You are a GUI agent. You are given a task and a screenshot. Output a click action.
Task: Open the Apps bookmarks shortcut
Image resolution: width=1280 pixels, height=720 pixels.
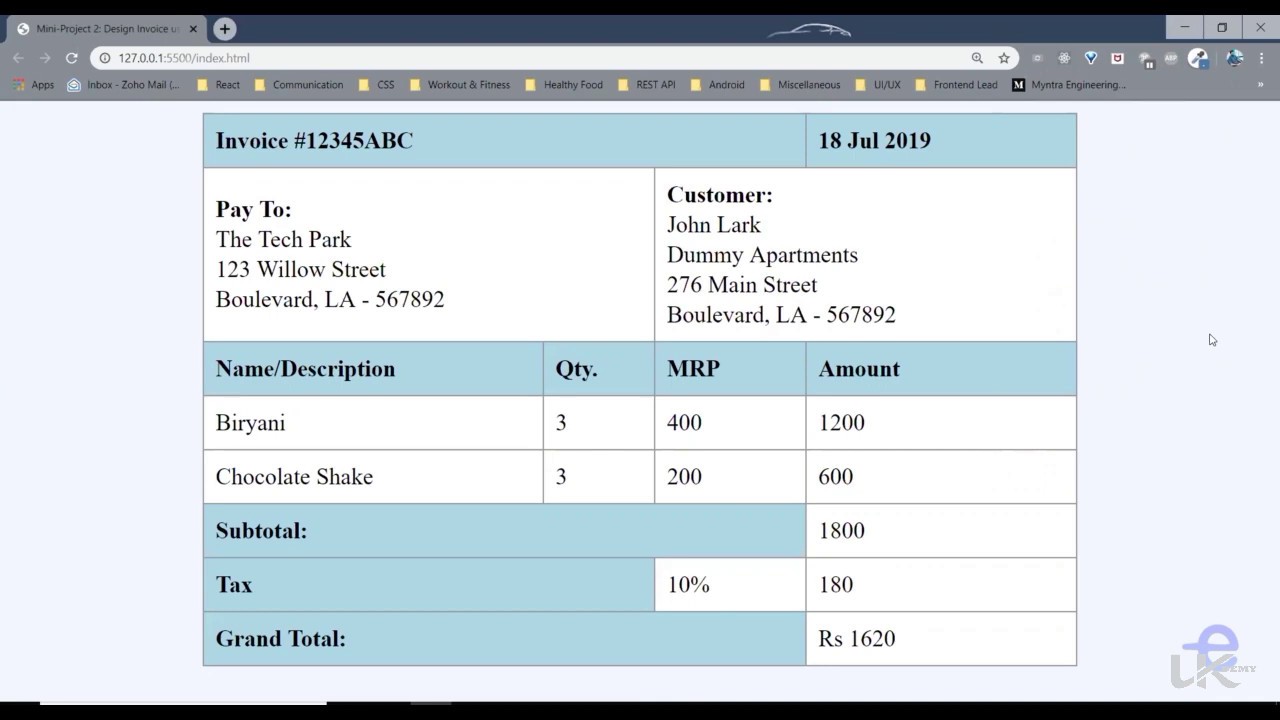pyautogui.click(x=33, y=85)
